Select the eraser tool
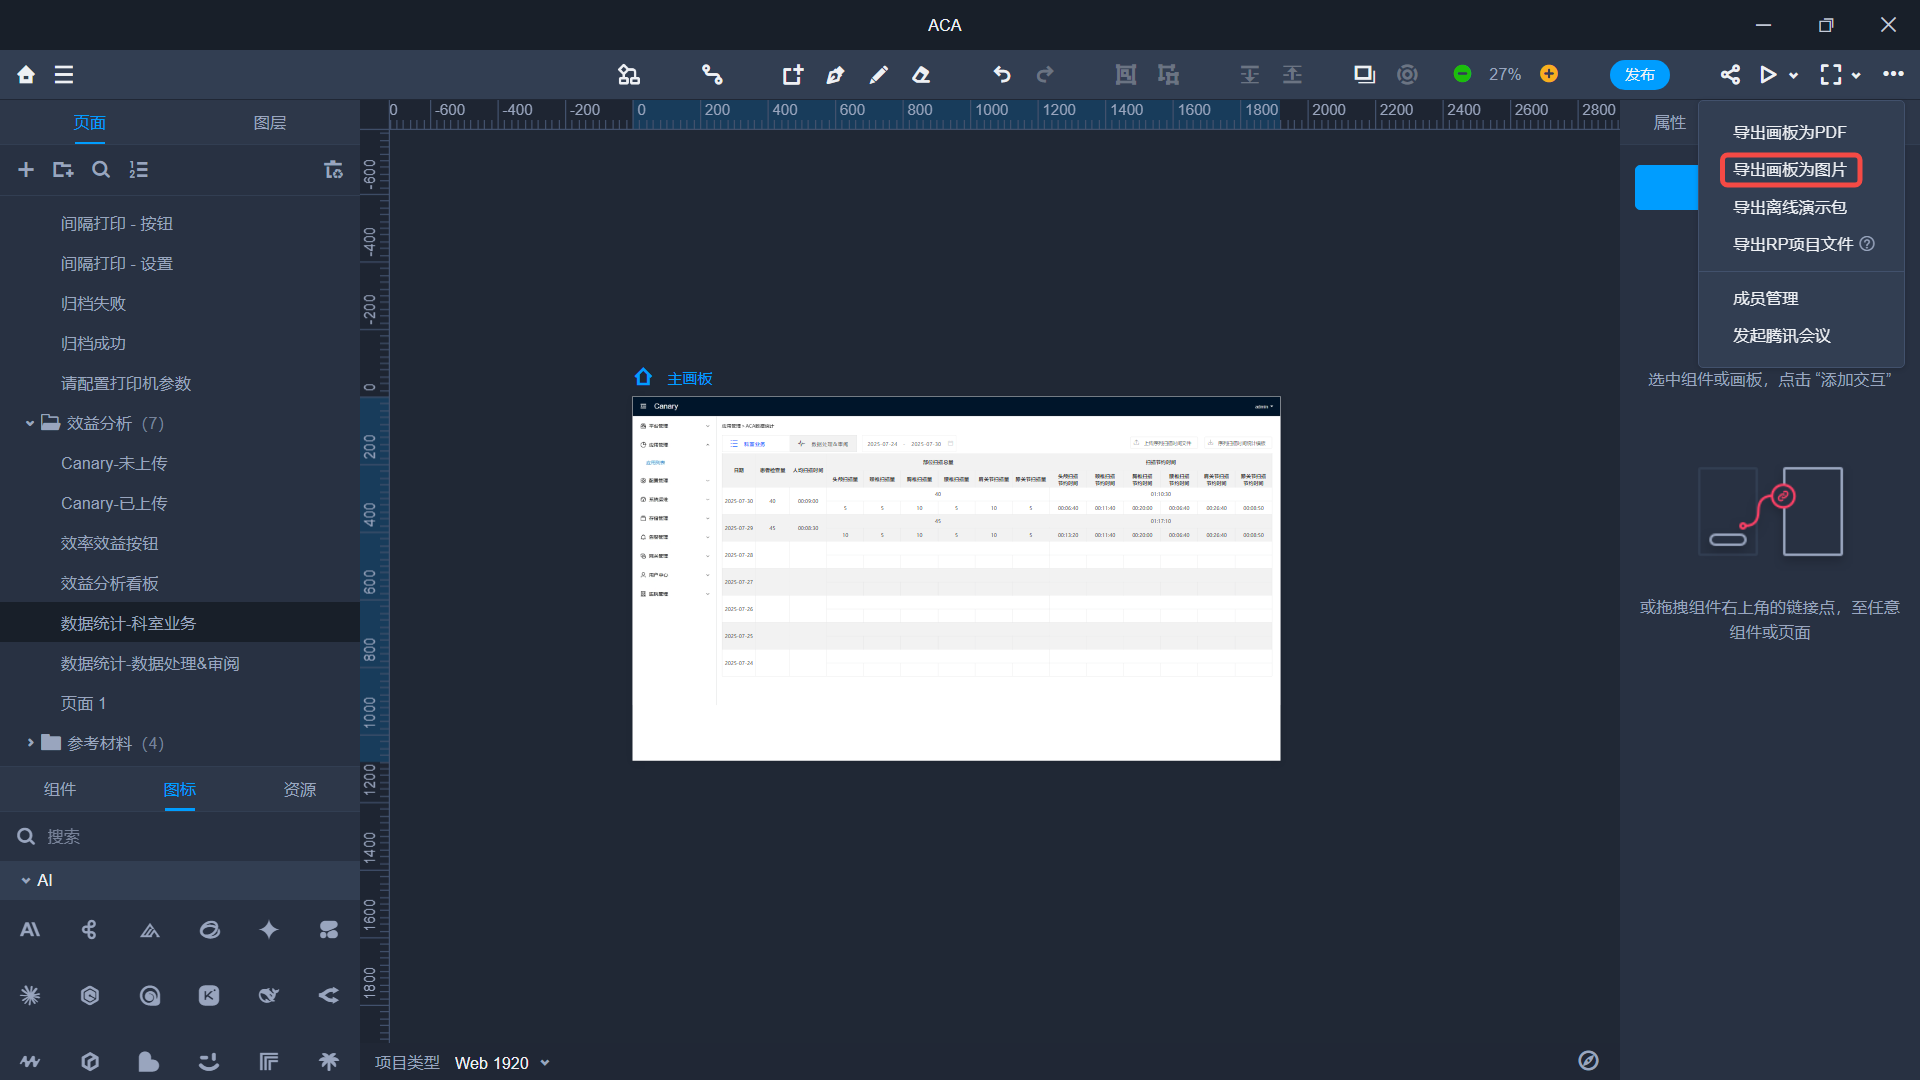The height and width of the screenshot is (1080, 1920). [x=921, y=74]
